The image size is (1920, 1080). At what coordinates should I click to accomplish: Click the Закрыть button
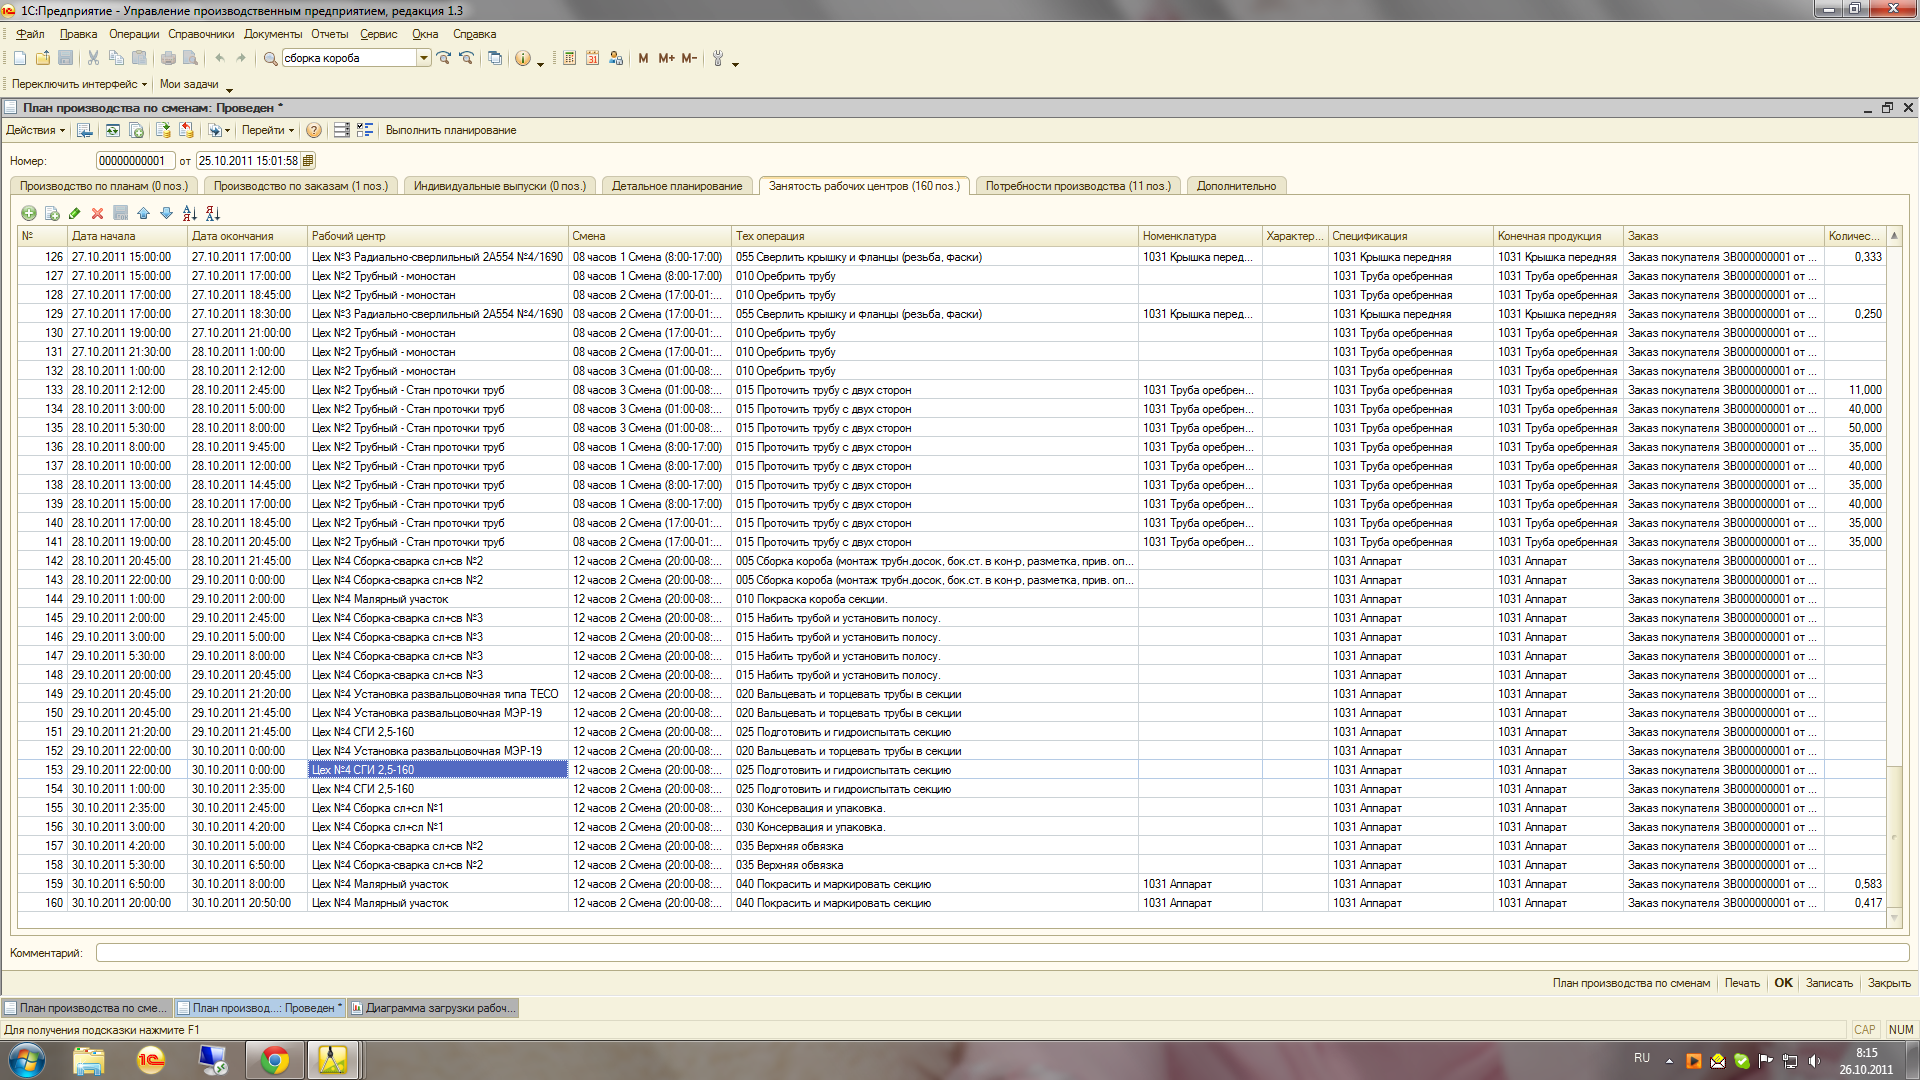pyautogui.click(x=1889, y=983)
